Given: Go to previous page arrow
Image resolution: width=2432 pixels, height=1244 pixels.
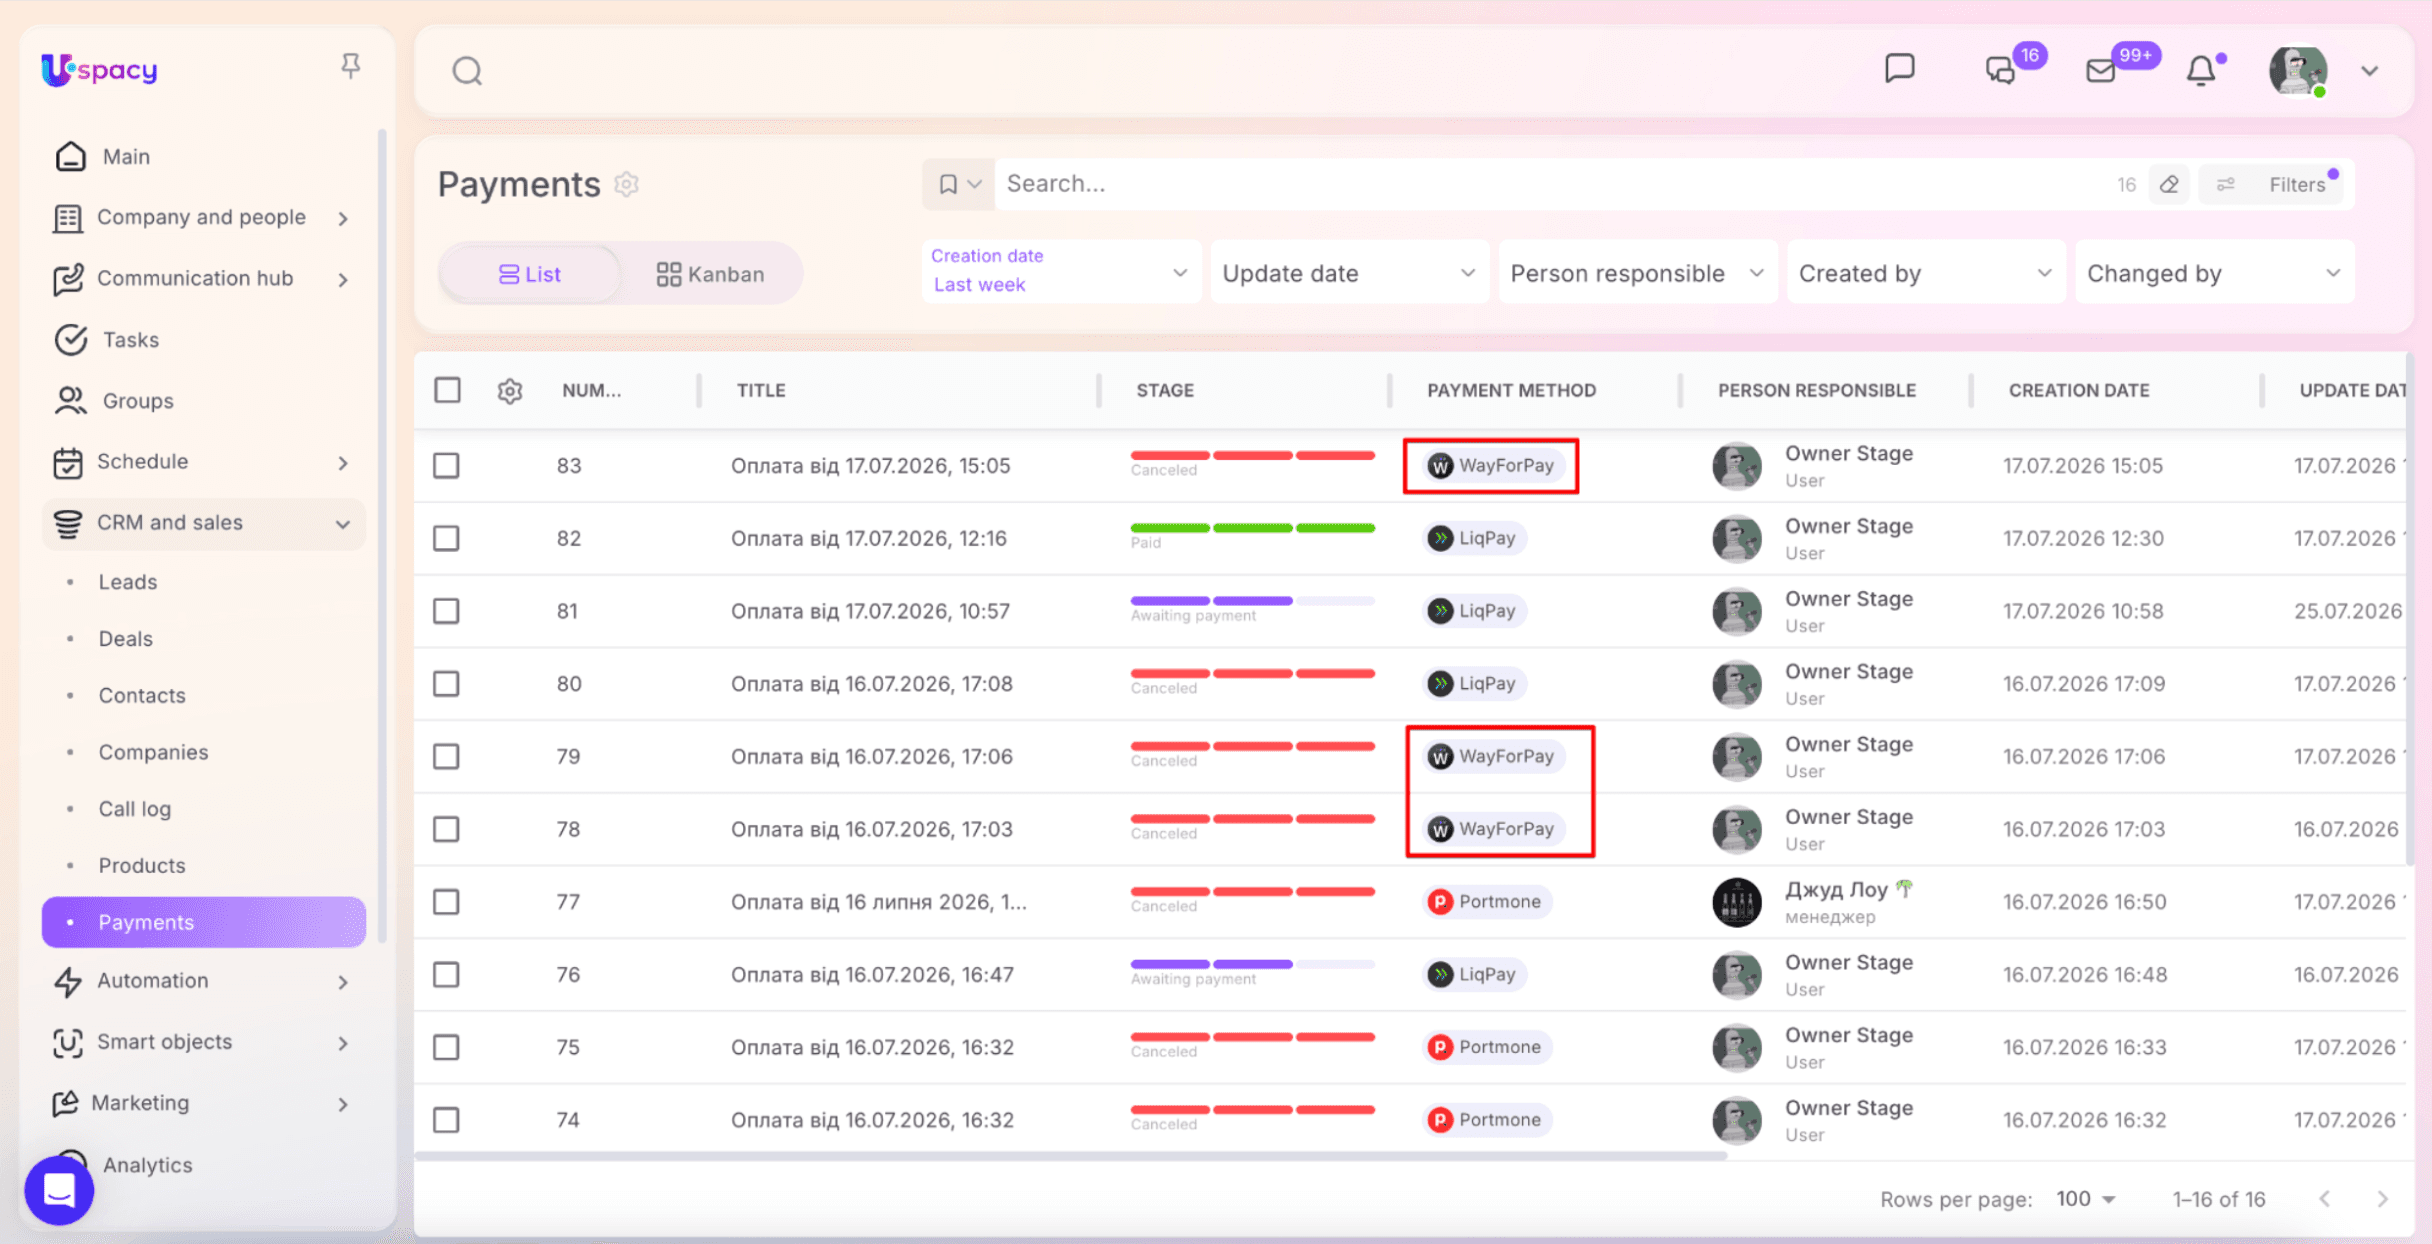Looking at the screenshot, I should (x=2325, y=1199).
